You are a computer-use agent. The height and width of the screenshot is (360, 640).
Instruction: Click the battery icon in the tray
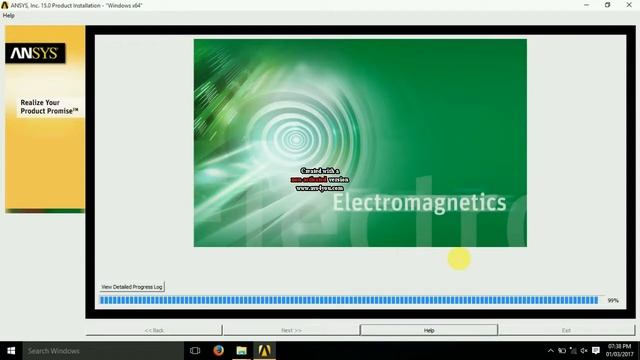pyautogui.click(x=562, y=351)
